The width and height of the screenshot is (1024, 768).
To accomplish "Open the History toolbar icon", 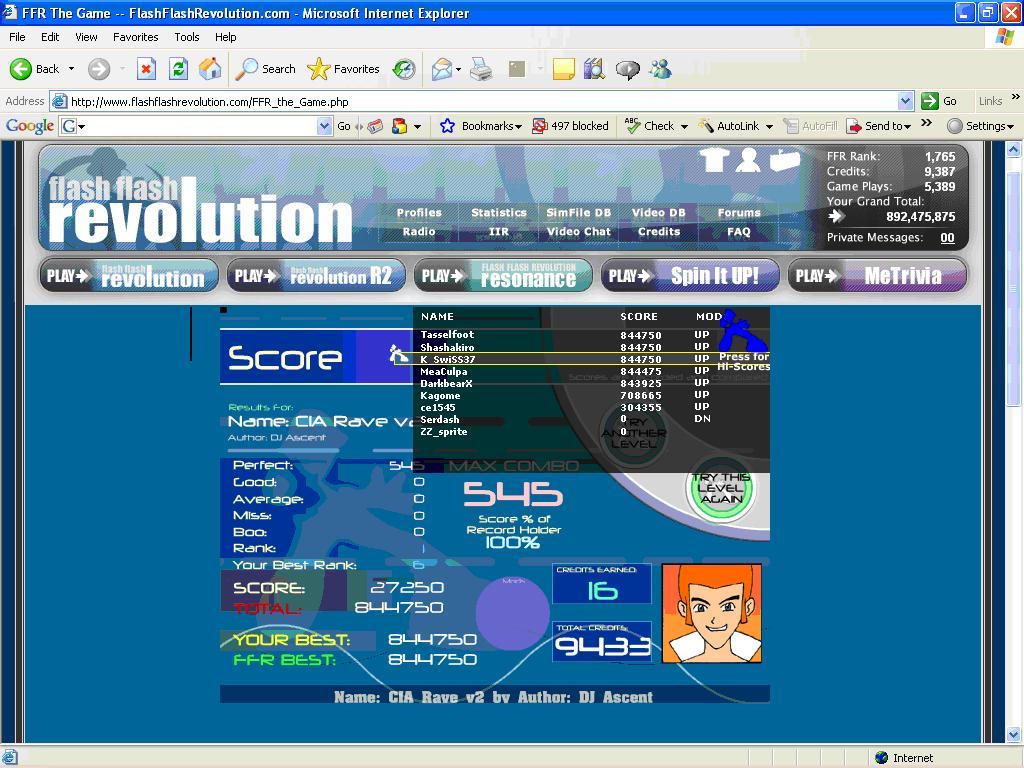I will (404, 69).
